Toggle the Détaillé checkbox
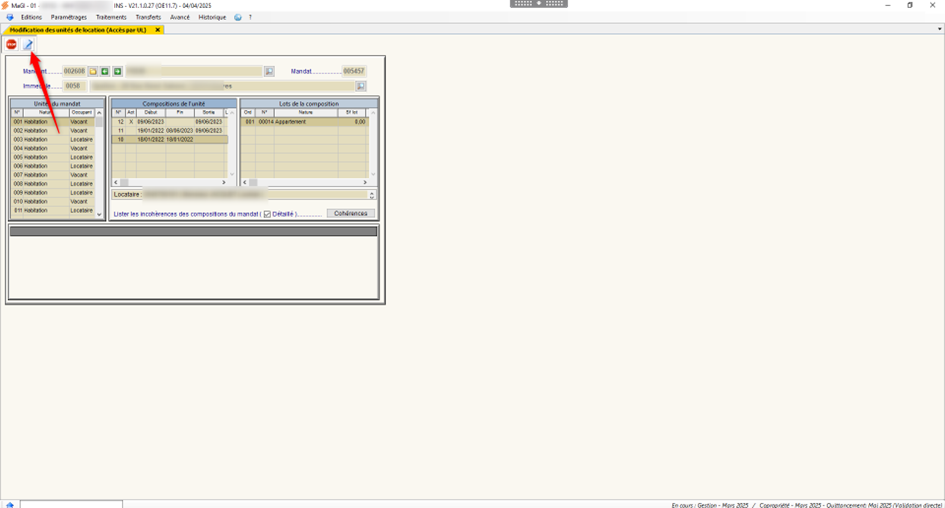 tap(267, 214)
